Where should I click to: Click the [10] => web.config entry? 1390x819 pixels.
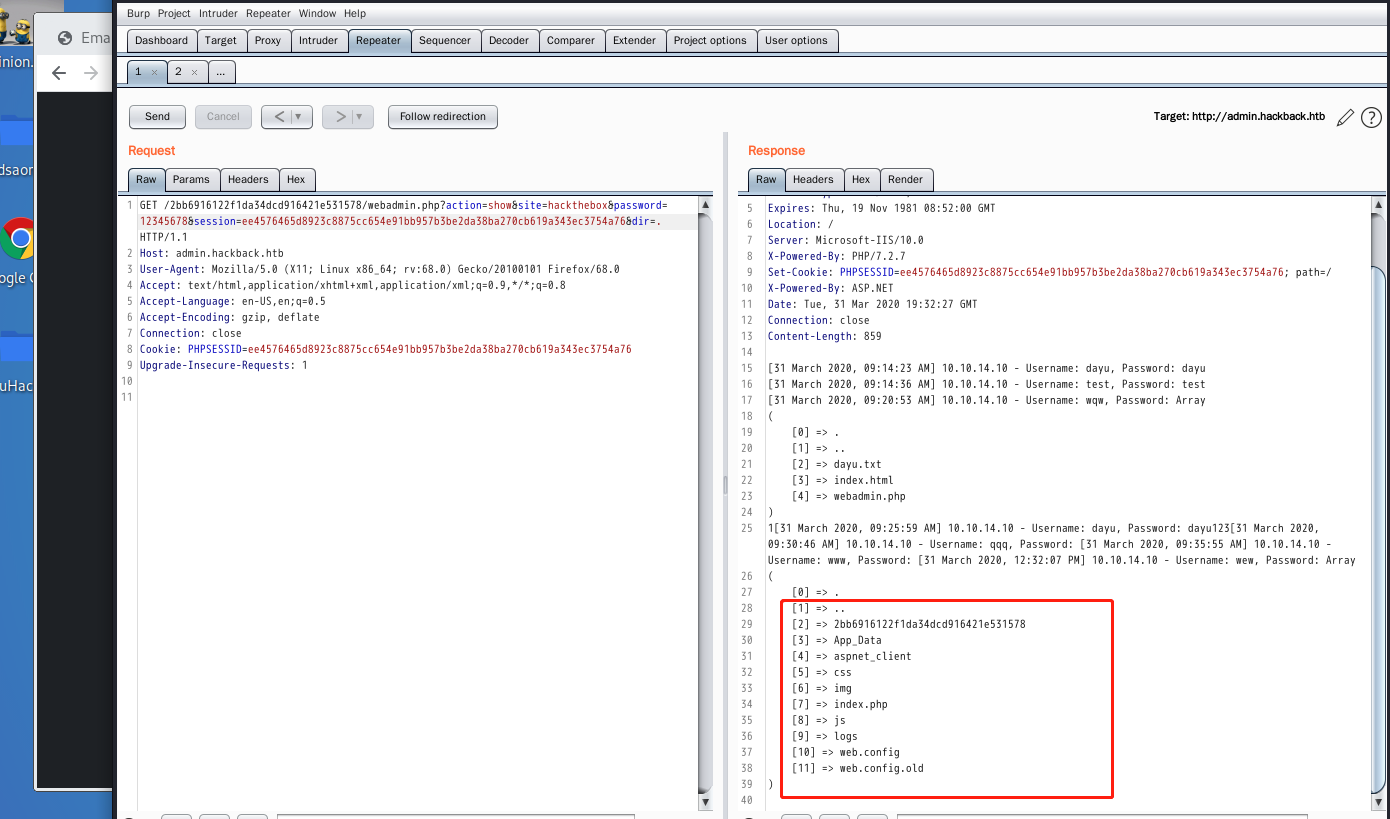pyautogui.click(x=846, y=752)
